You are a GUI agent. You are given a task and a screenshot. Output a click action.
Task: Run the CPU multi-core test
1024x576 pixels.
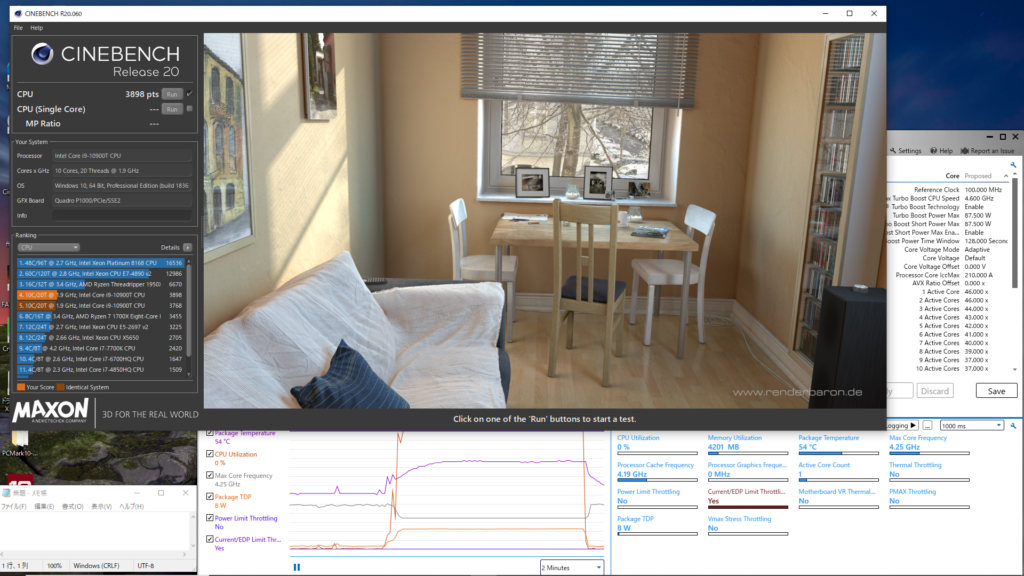click(x=172, y=94)
